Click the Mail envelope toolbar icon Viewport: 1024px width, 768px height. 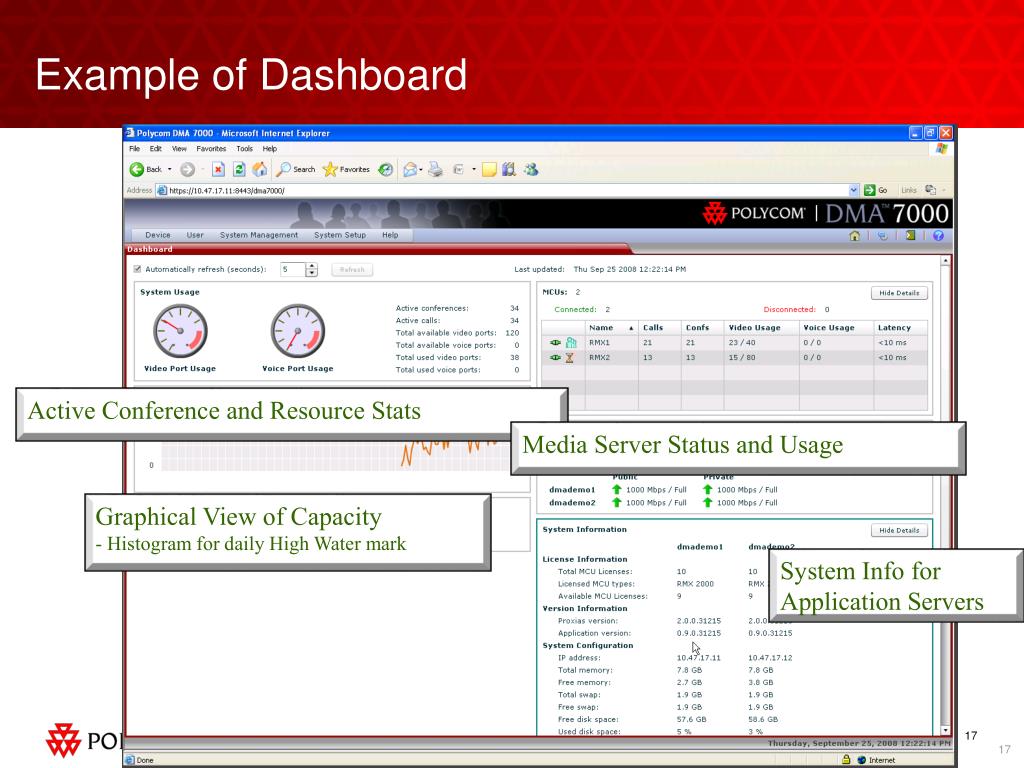point(409,170)
